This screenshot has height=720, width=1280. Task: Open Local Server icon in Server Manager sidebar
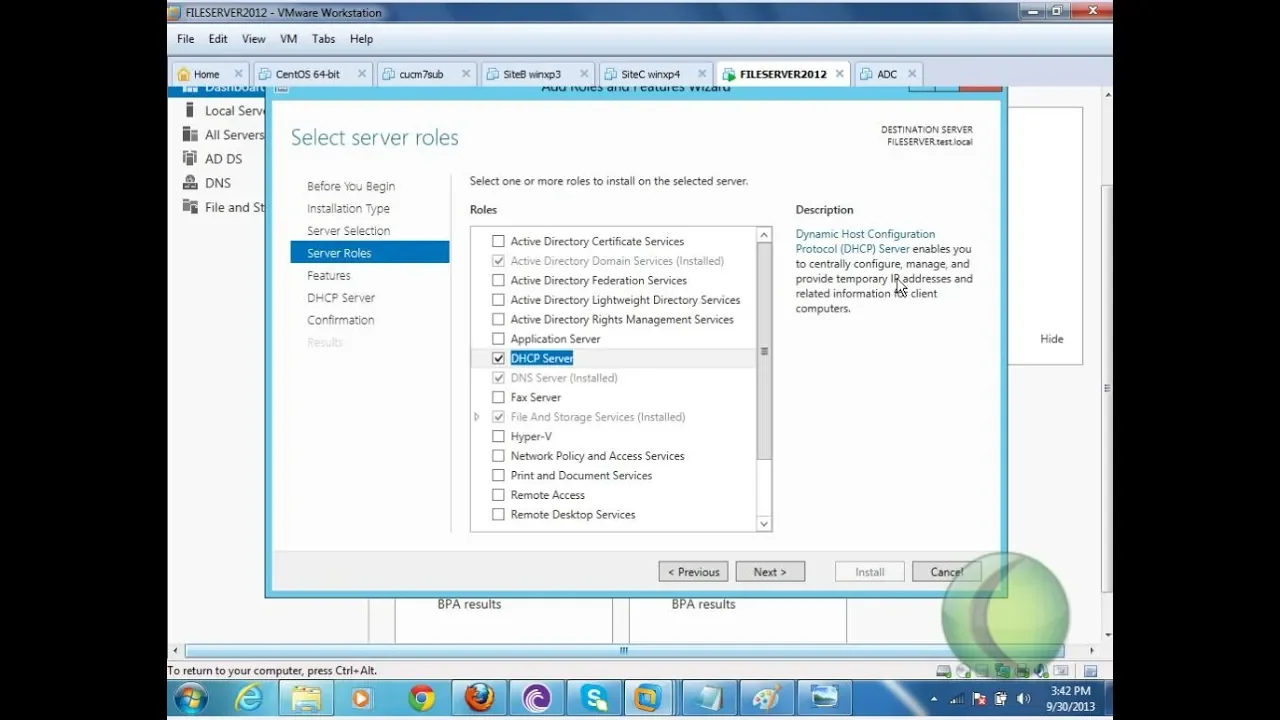(x=189, y=111)
